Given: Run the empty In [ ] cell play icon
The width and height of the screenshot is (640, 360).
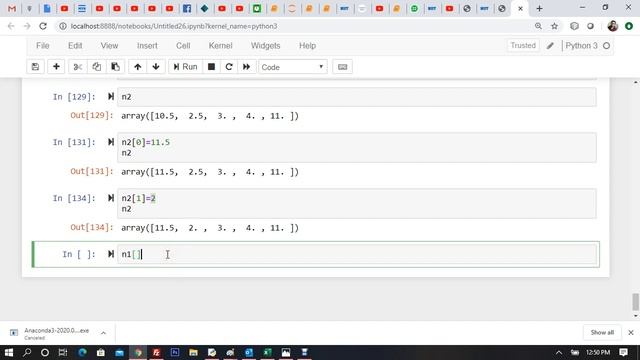Looking at the screenshot, I should 111,254.
